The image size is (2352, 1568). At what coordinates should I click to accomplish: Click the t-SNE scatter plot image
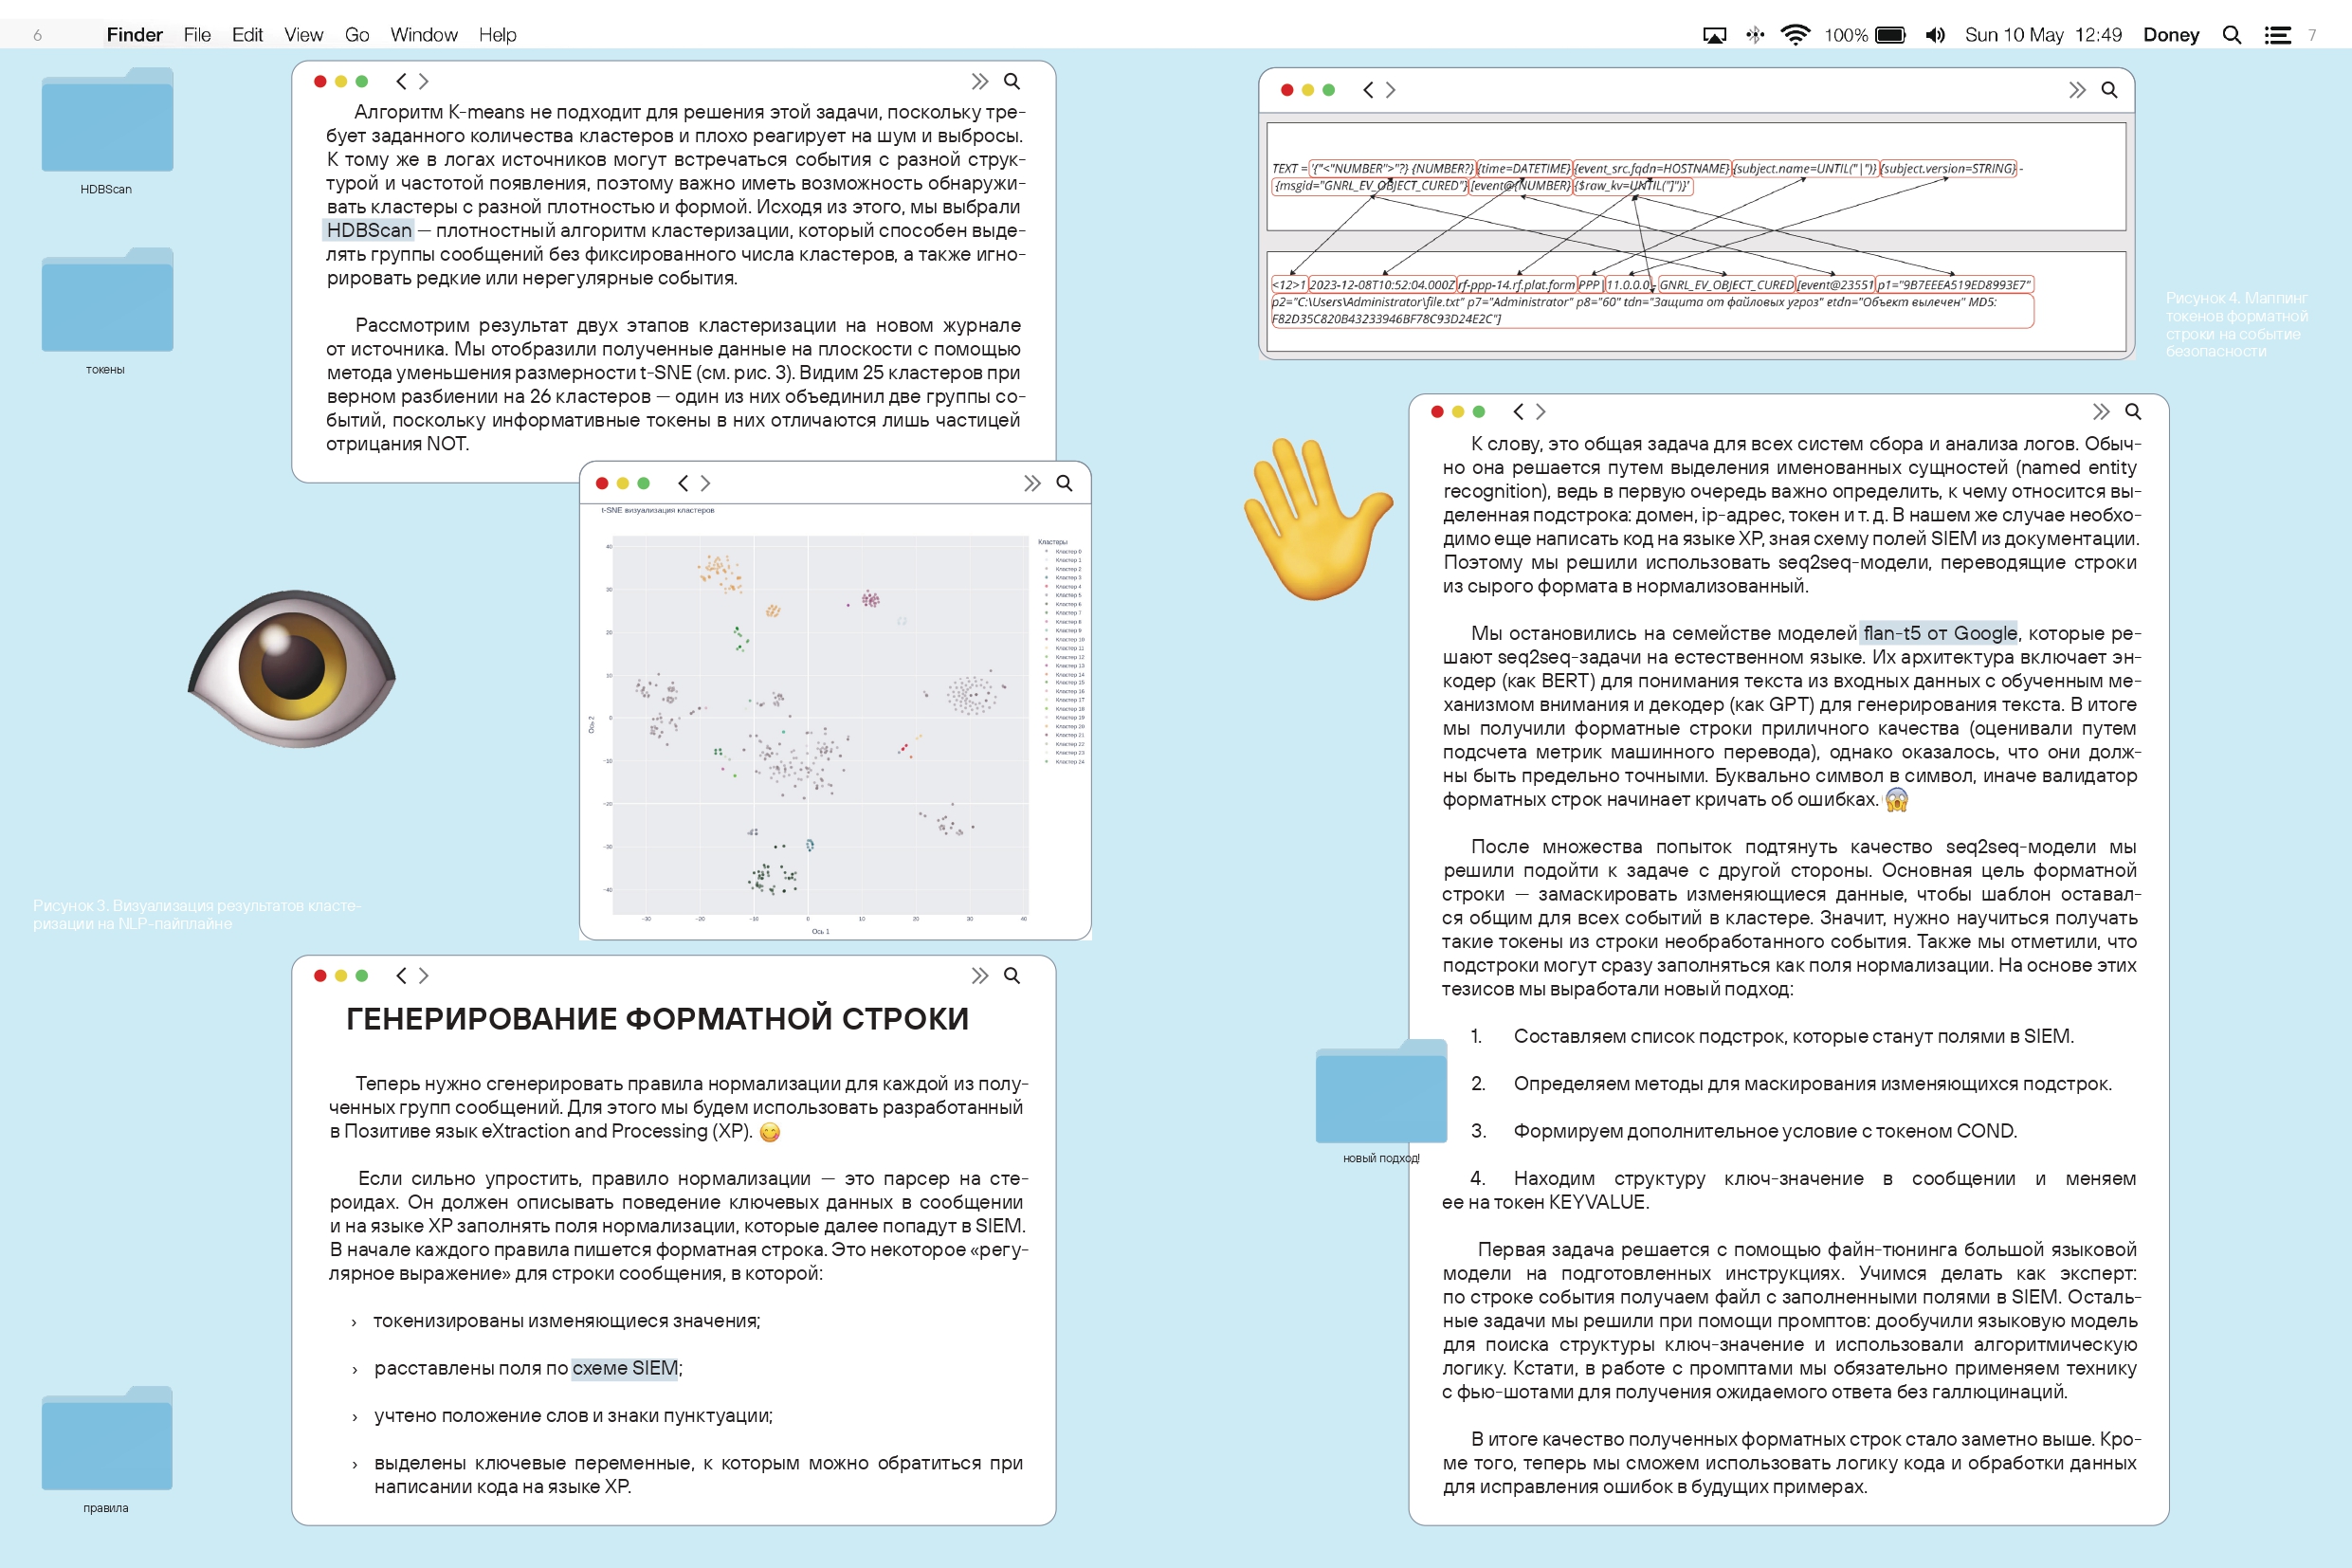tap(820, 725)
